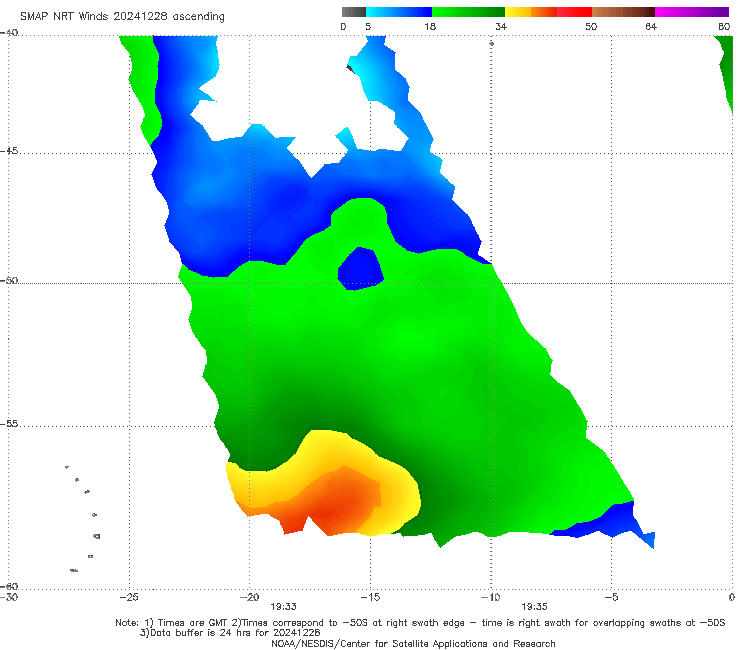
Task: Click the swath time '19:35'
Action: coord(534,607)
